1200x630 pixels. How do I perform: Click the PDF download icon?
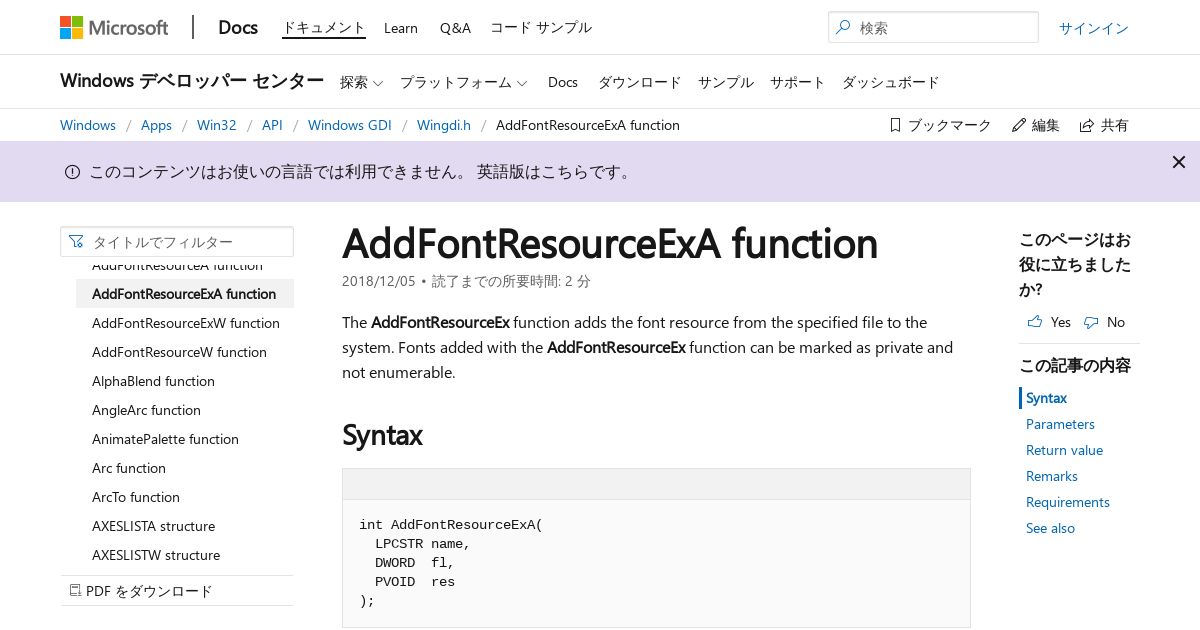(x=75, y=591)
